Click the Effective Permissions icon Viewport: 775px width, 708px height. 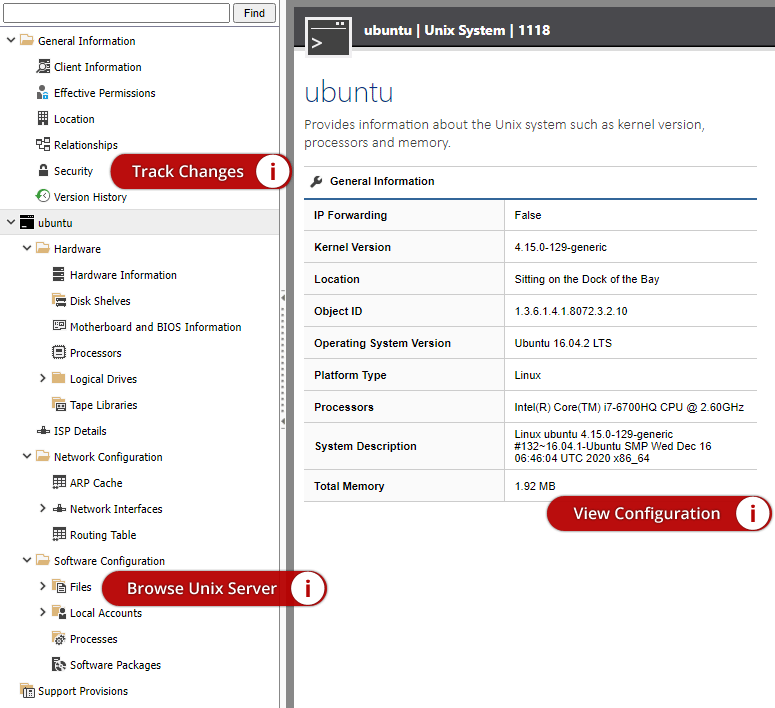pos(43,93)
